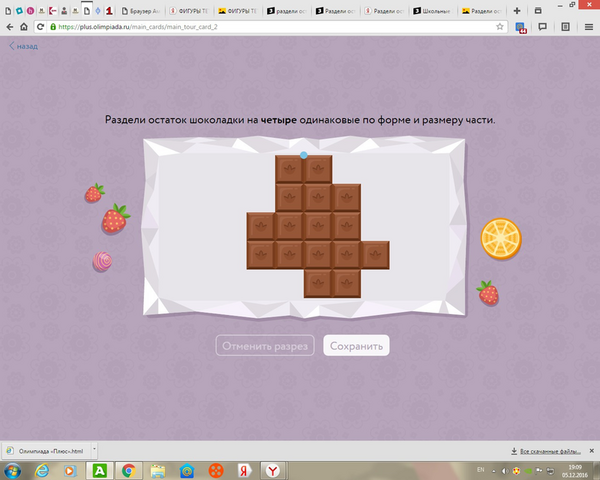Viewport: 600px width, 480px height.
Task: Open 'Все скачанные файлы' downloads link
Action: tap(546, 451)
